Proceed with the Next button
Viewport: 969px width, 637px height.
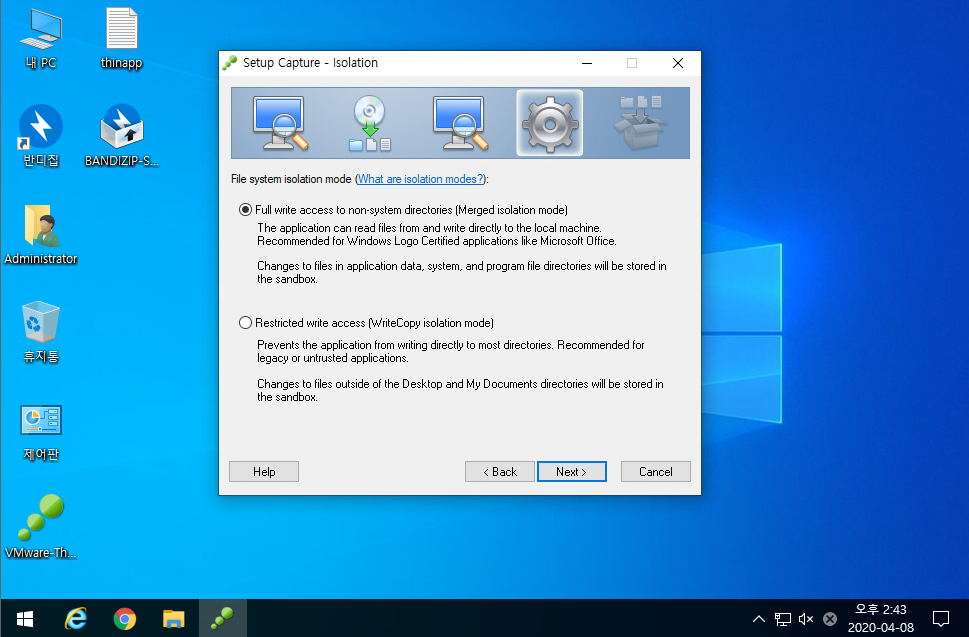[572, 471]
